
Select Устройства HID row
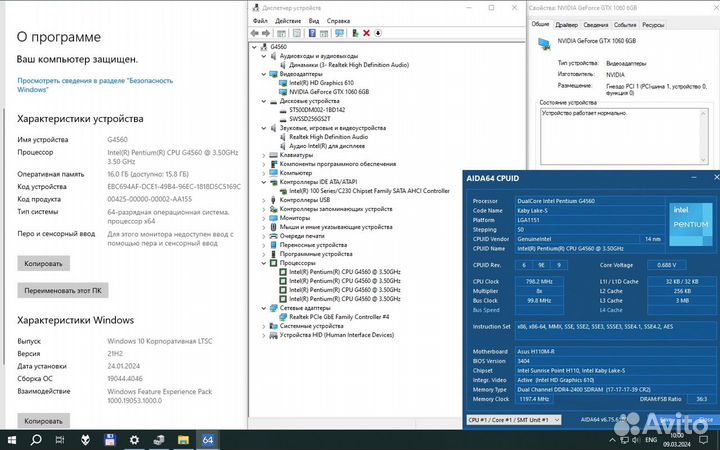[337, 335]
